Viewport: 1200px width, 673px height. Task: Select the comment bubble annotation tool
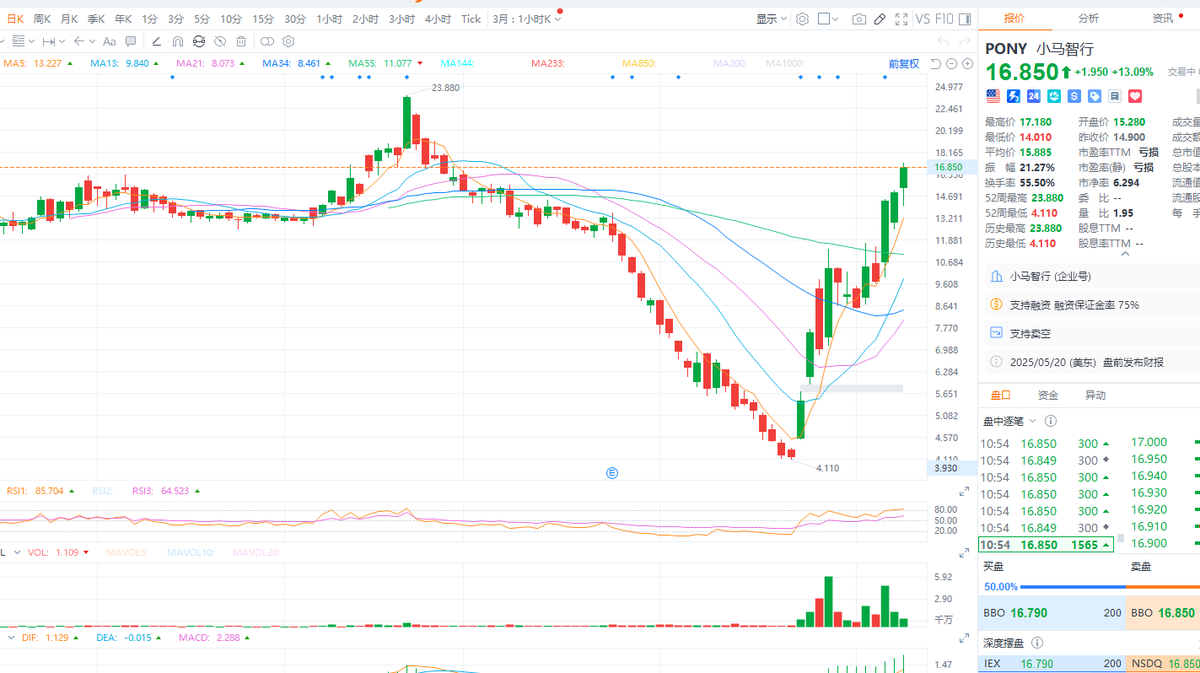[130, 41]
